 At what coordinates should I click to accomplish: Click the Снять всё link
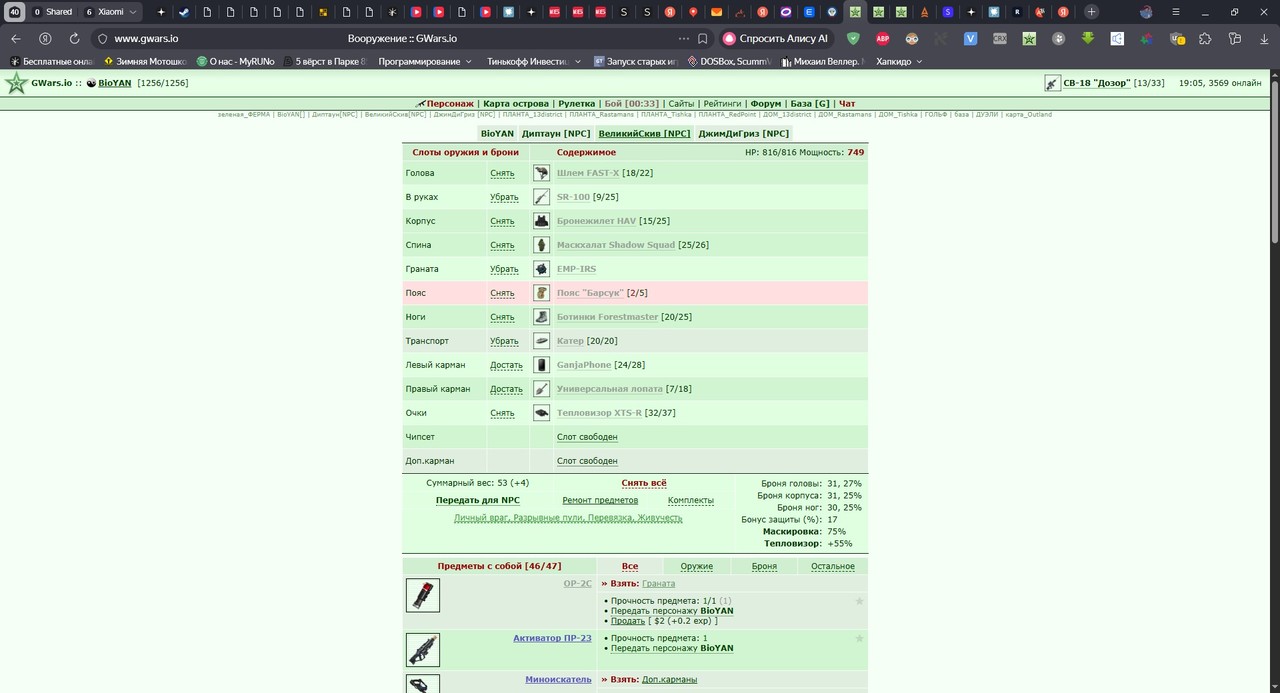tap(644, 483)
